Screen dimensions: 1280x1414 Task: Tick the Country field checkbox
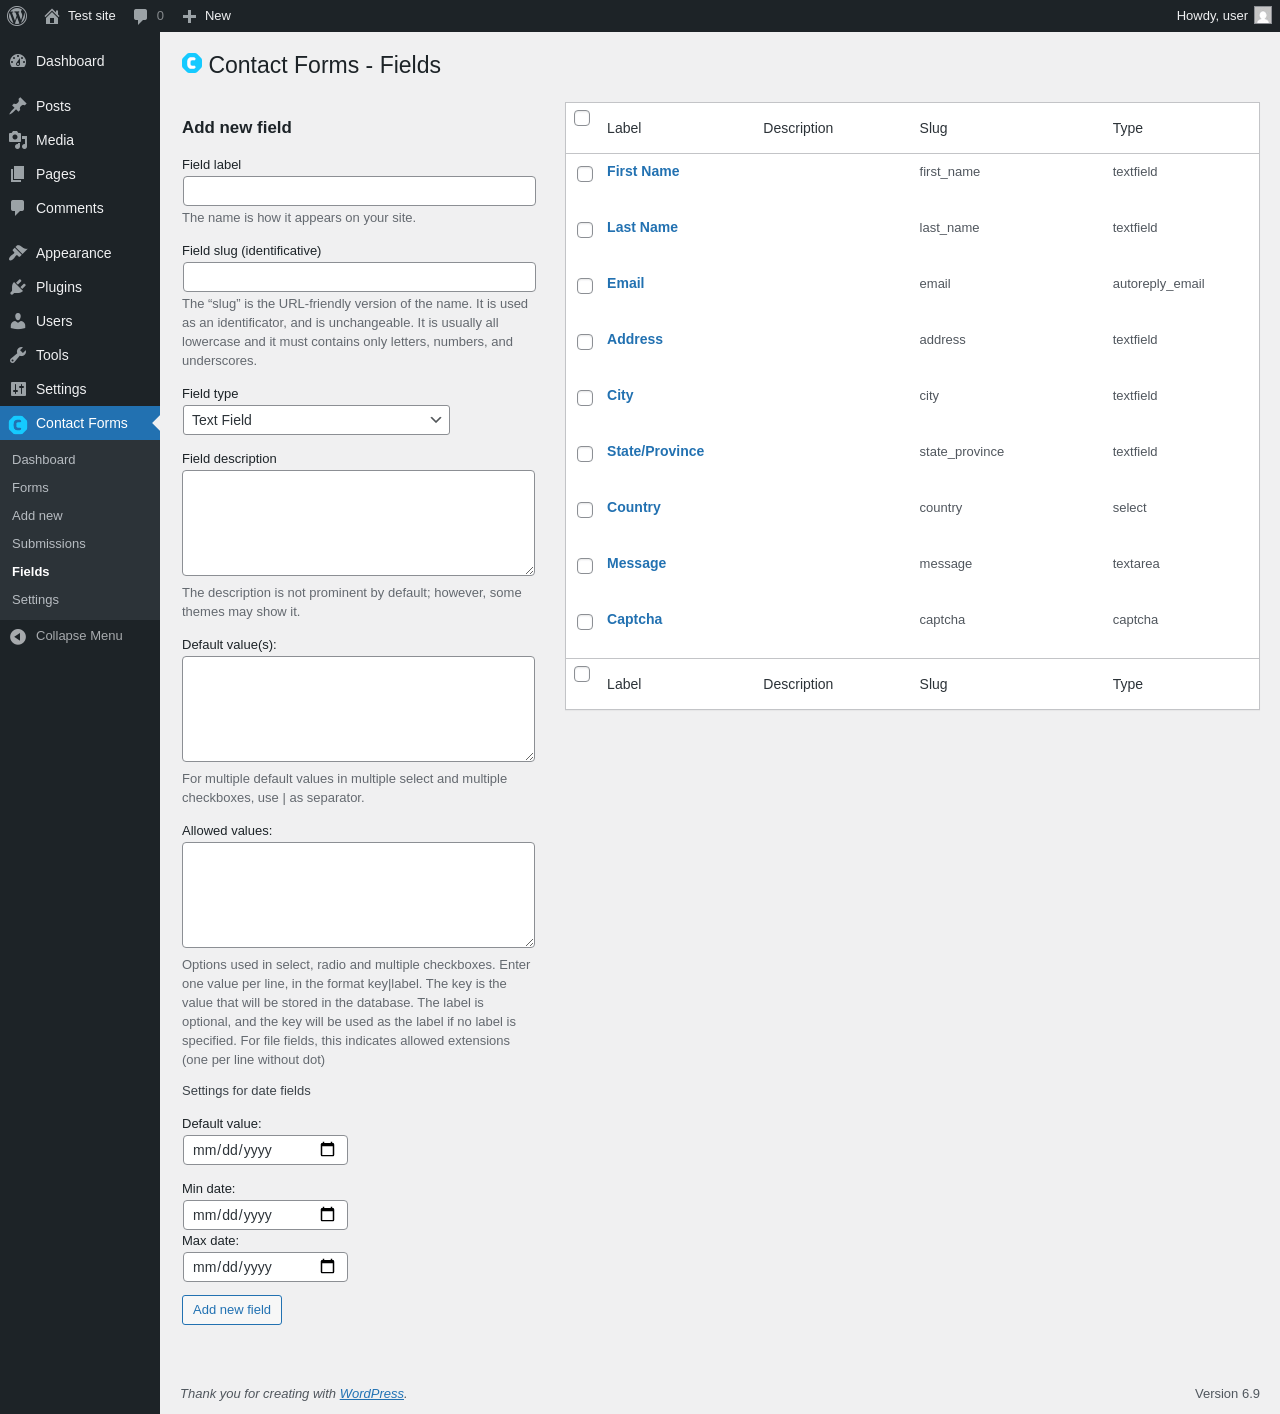[x=585, y=510]
